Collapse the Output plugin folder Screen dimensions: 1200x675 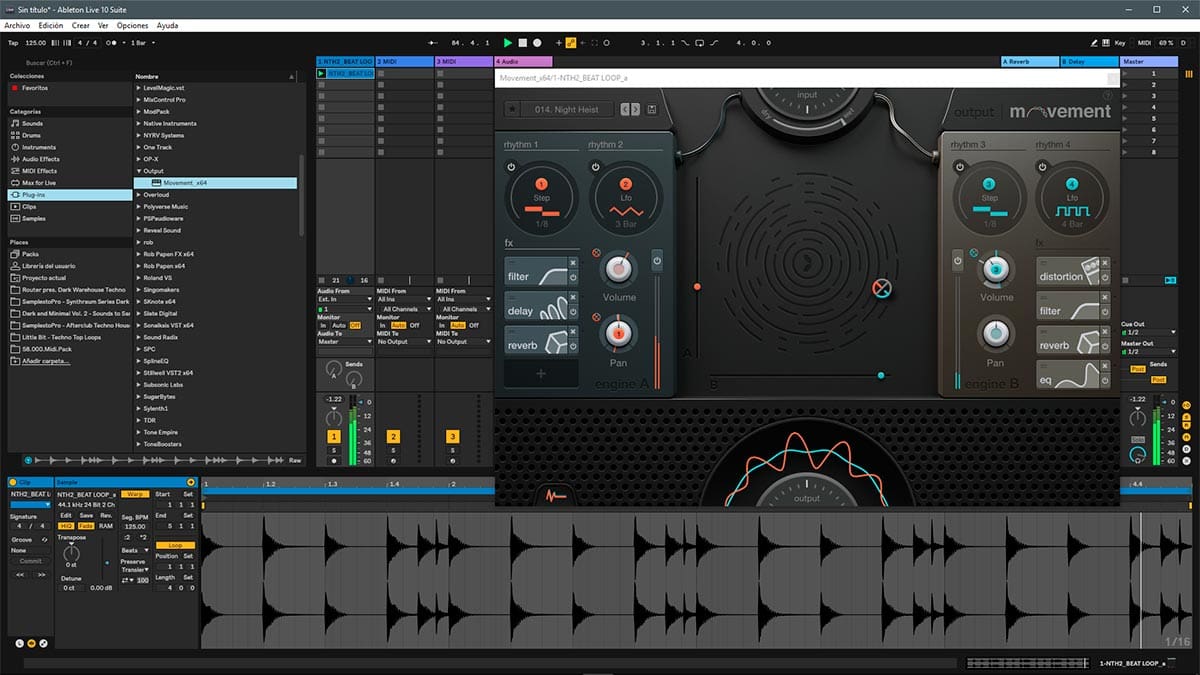(139, 171)
